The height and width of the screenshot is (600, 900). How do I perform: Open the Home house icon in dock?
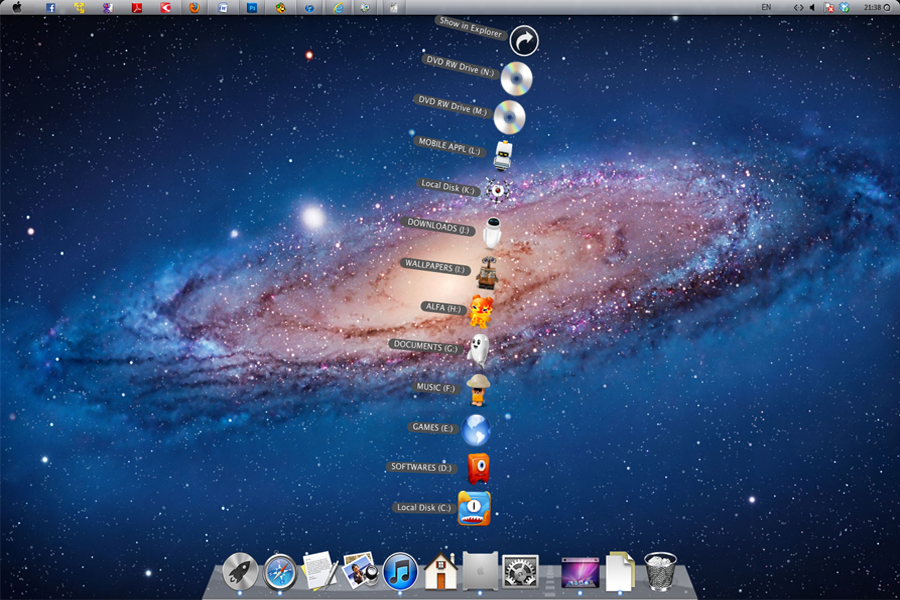(440, 571)
